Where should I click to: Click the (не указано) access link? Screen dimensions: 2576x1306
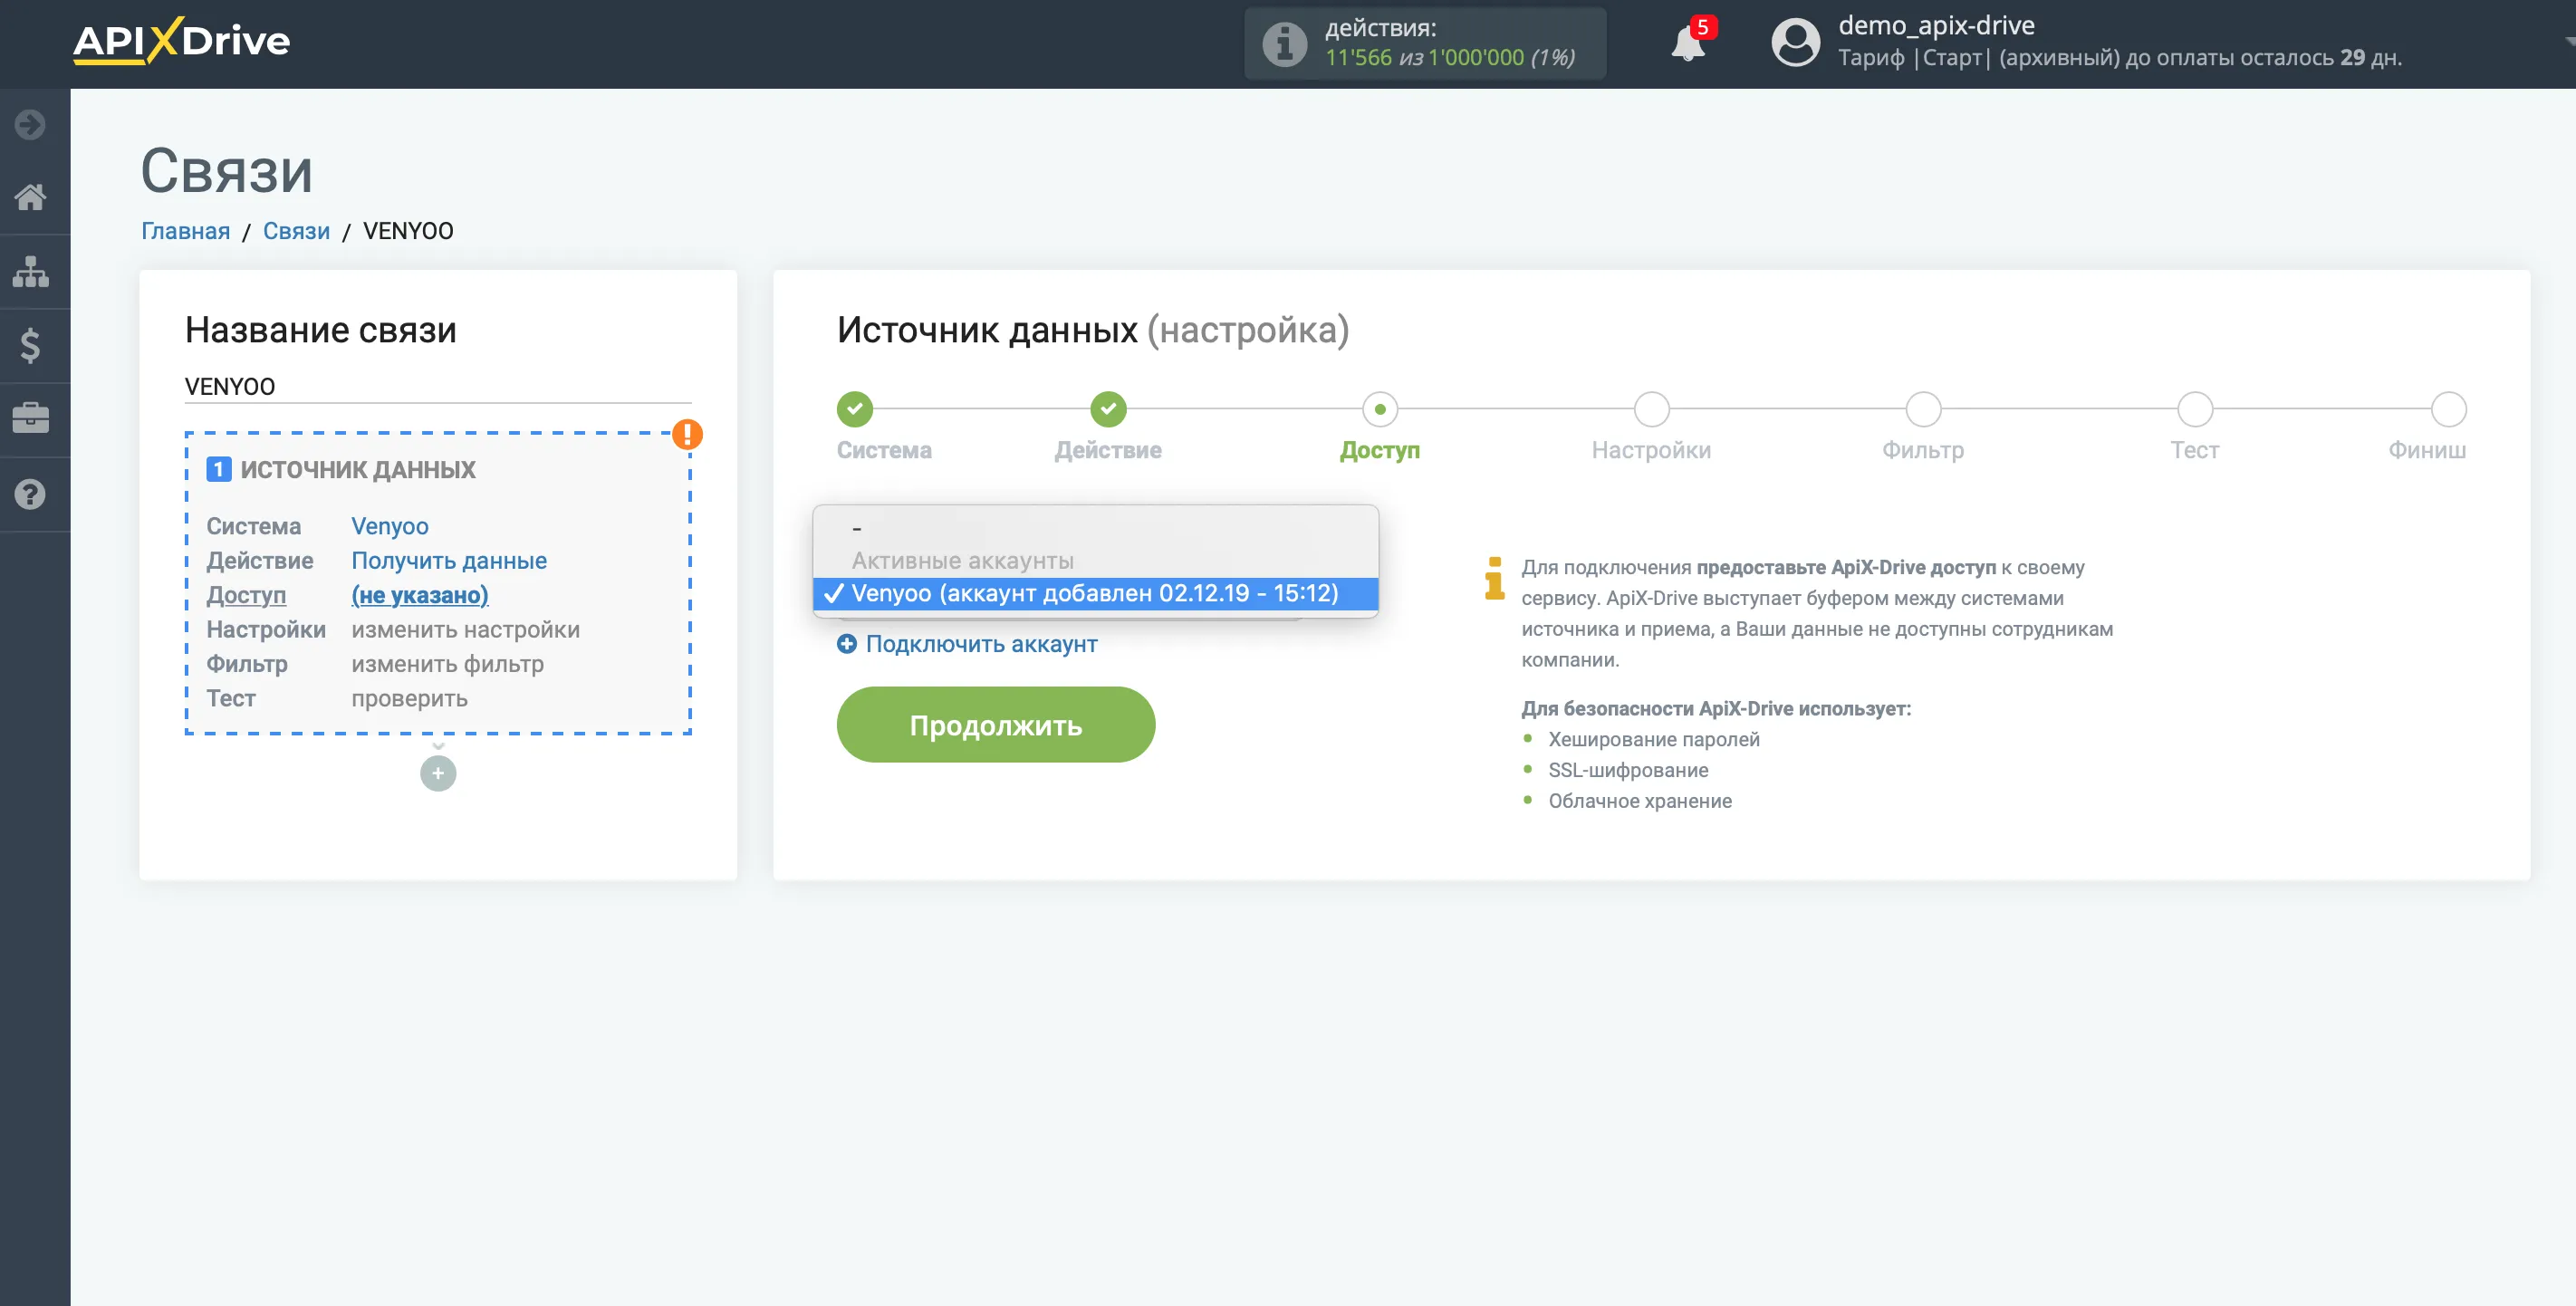(420, 595)
